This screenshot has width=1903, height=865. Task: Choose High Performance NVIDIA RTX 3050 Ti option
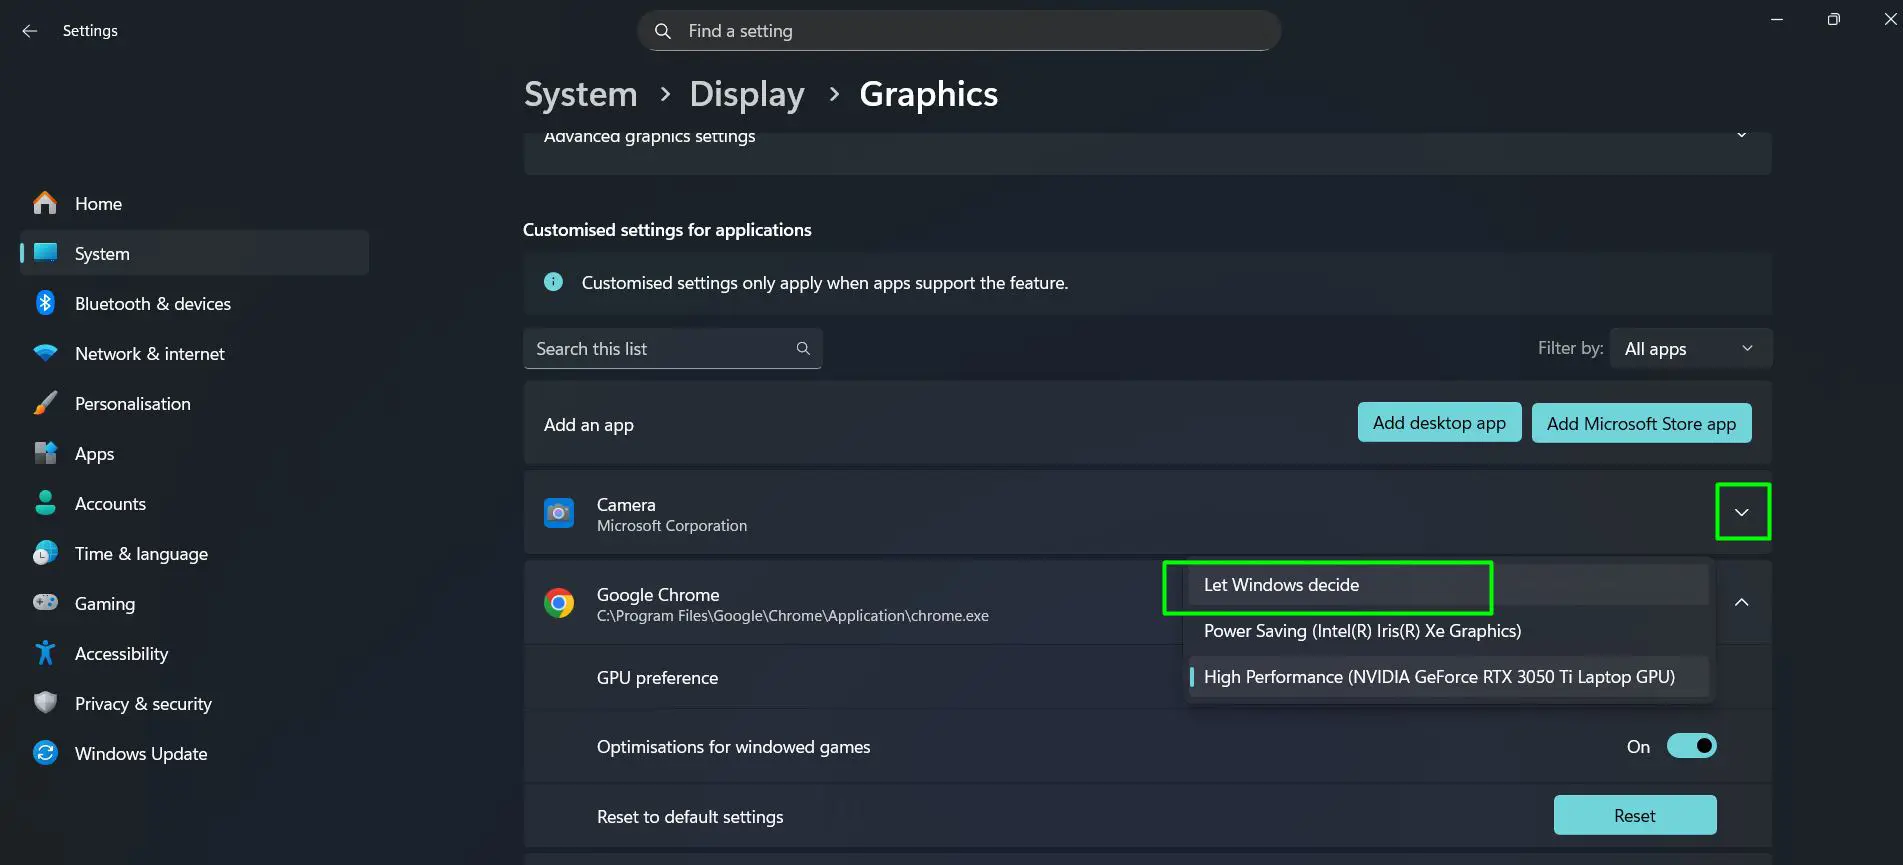tap(1447, 677)
